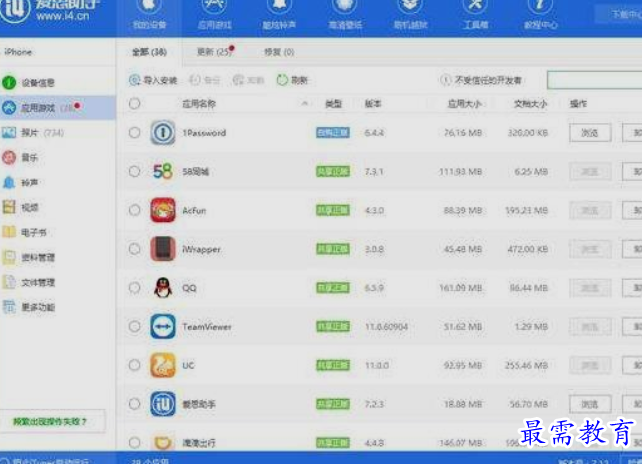The image size is (642, 464).
Task: Select the iWrapper row checkbox
Action: pos(134,249)
